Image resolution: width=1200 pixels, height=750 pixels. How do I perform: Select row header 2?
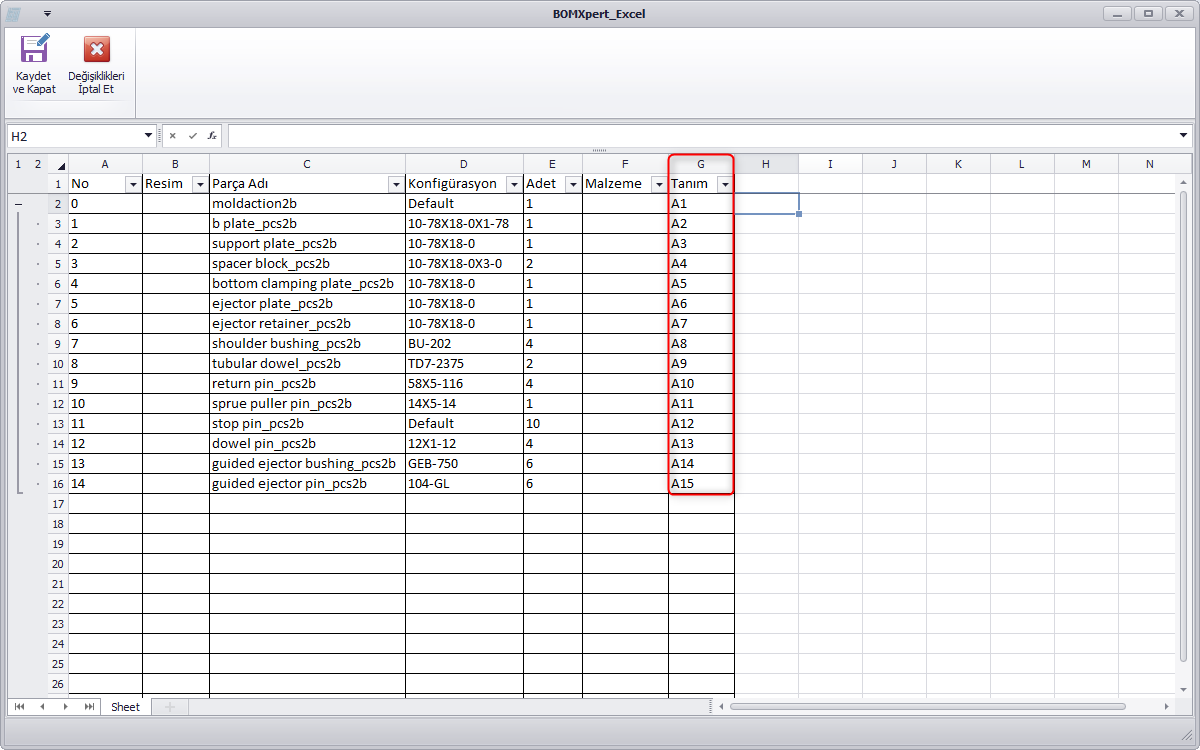coord(58,204)
